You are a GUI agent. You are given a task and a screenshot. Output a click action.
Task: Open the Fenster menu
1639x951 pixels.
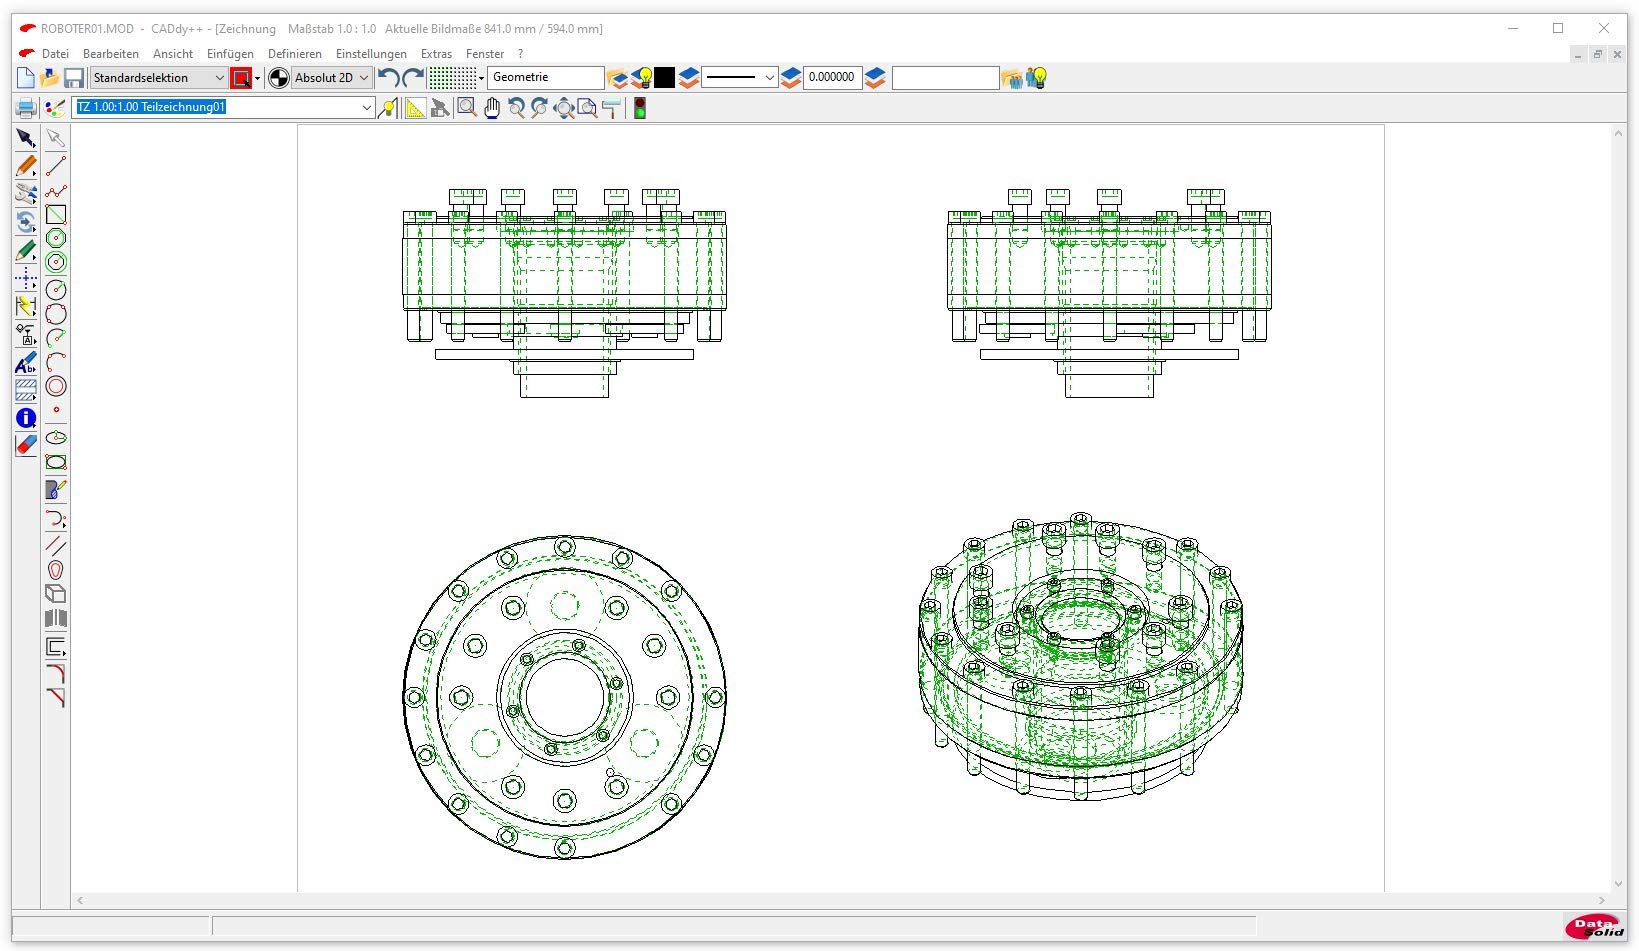pos(485,54)
